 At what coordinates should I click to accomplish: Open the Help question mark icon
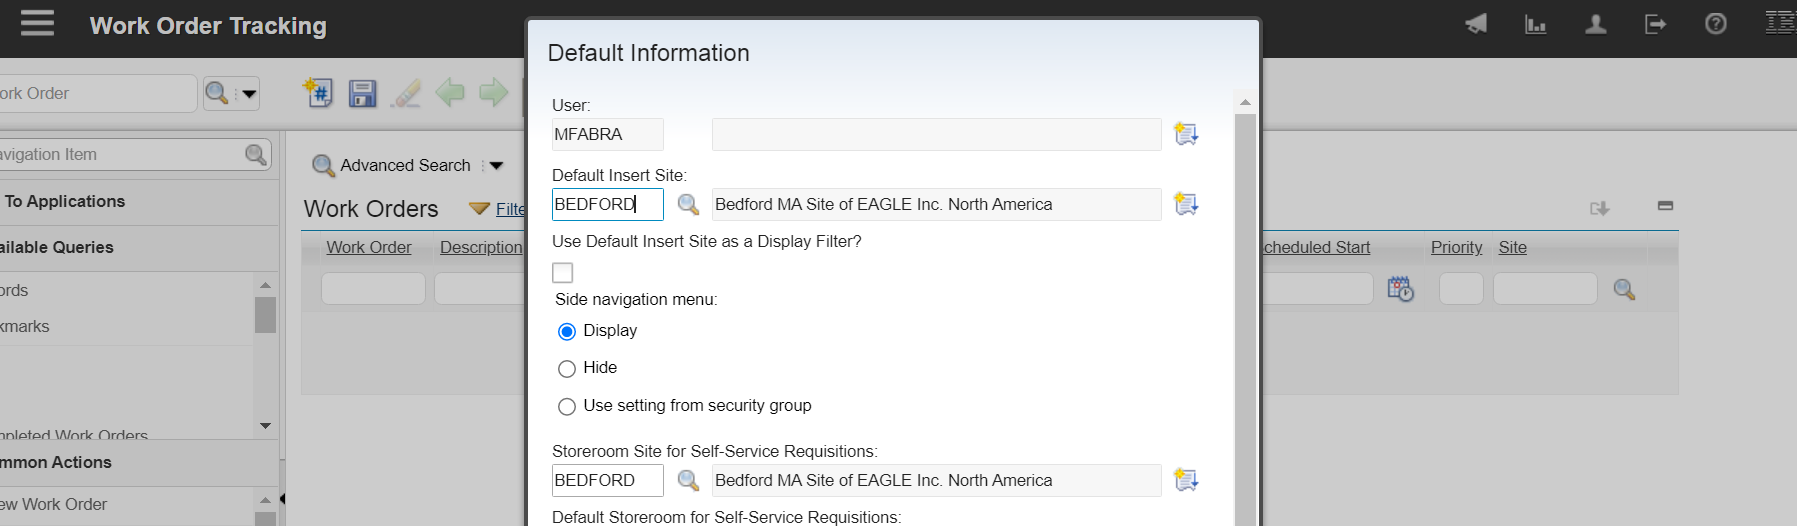point(1715,24)
